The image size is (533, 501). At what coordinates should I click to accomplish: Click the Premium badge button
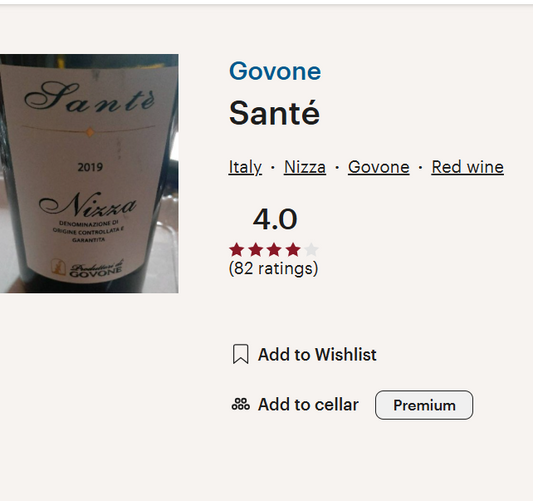(424, 405)
